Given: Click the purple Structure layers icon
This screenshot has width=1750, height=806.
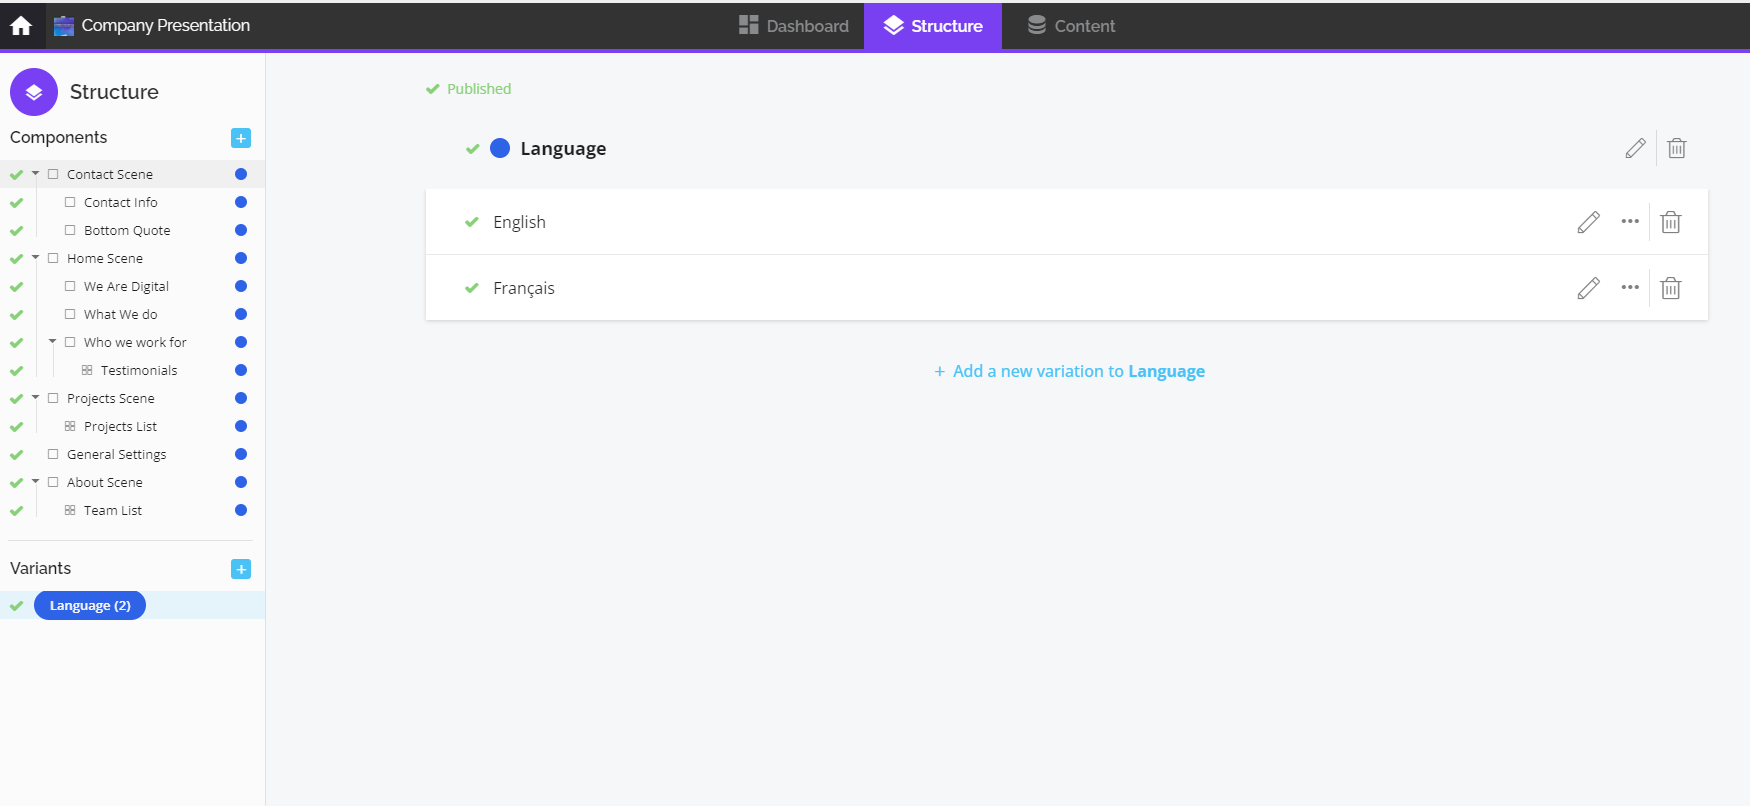Looking at the screenshot, I should (34, 92).
